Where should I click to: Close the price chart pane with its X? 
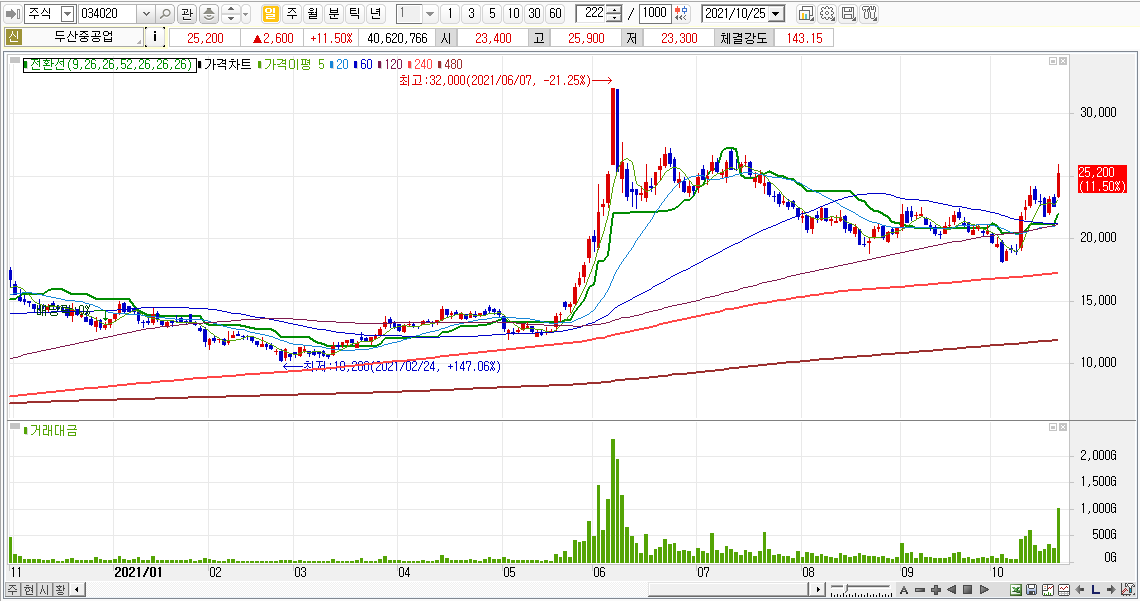[1063, 61]
